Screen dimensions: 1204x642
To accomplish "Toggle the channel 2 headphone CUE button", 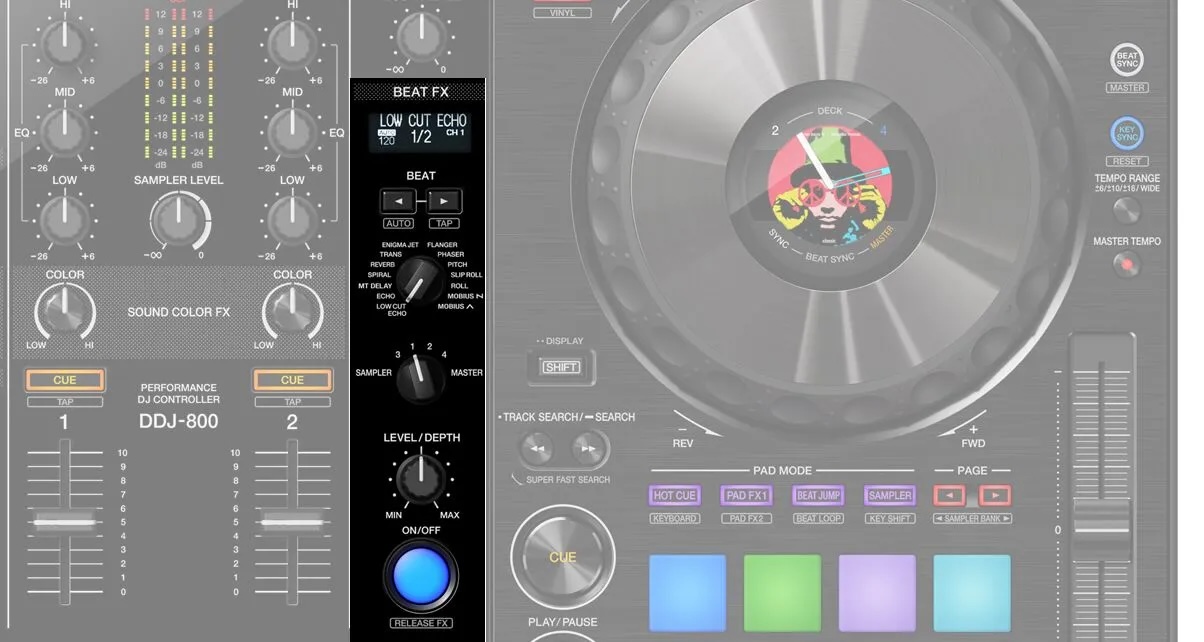I will [x=292, y=380].
